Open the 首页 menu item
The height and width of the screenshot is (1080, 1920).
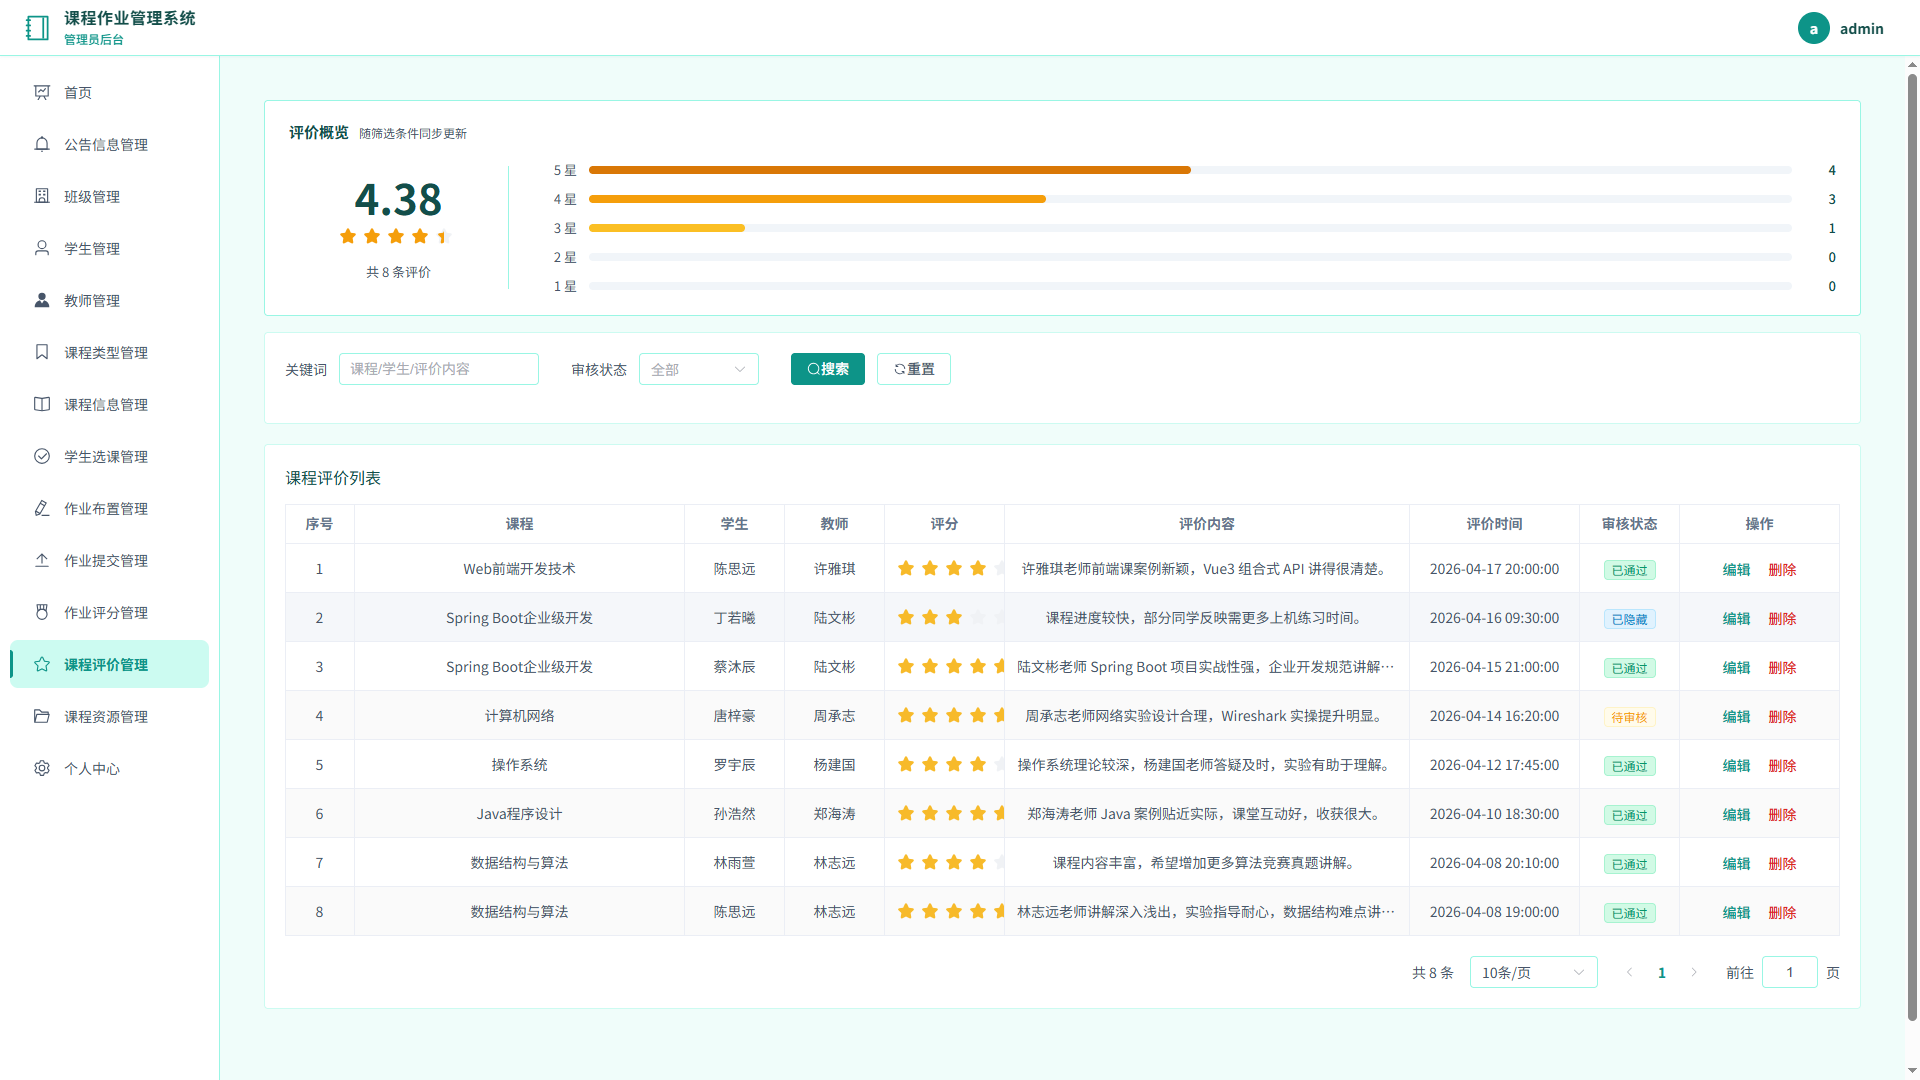click(110, 92)
